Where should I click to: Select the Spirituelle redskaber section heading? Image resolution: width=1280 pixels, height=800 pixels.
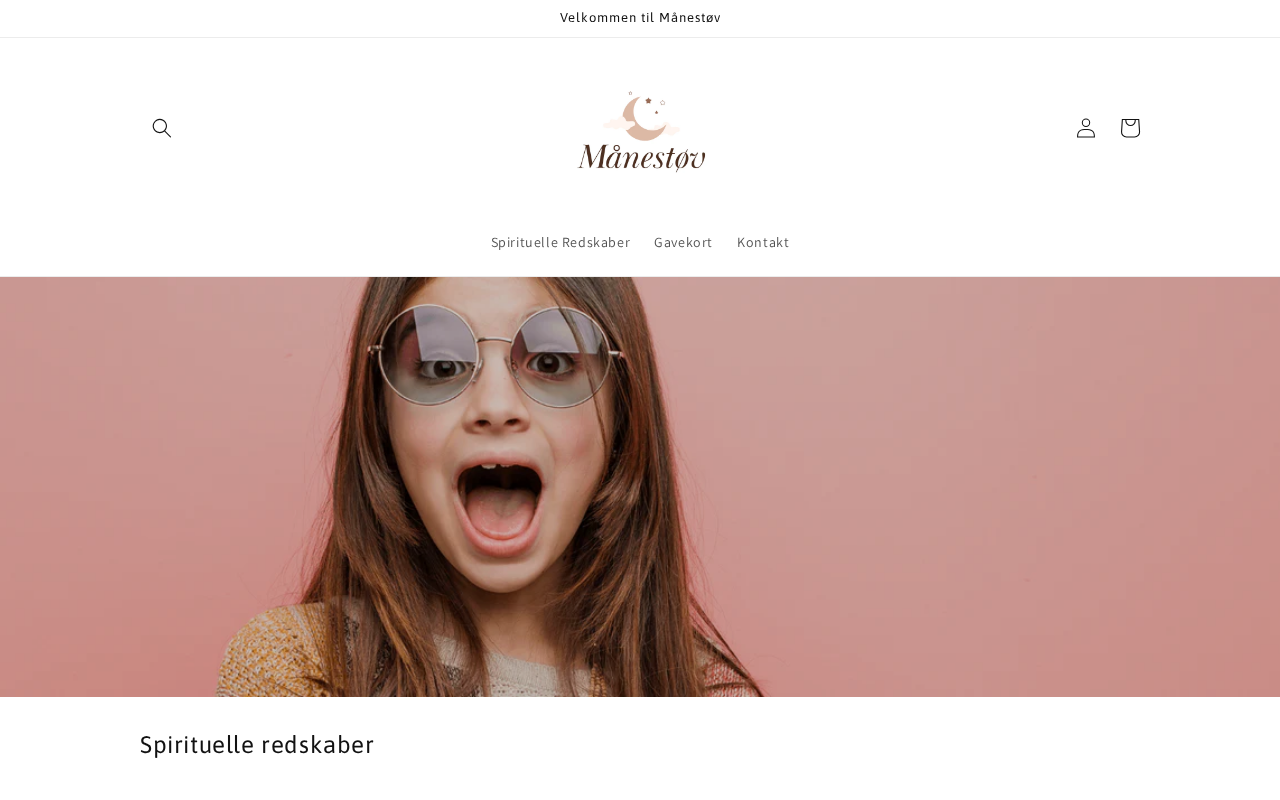click(257, 744)
